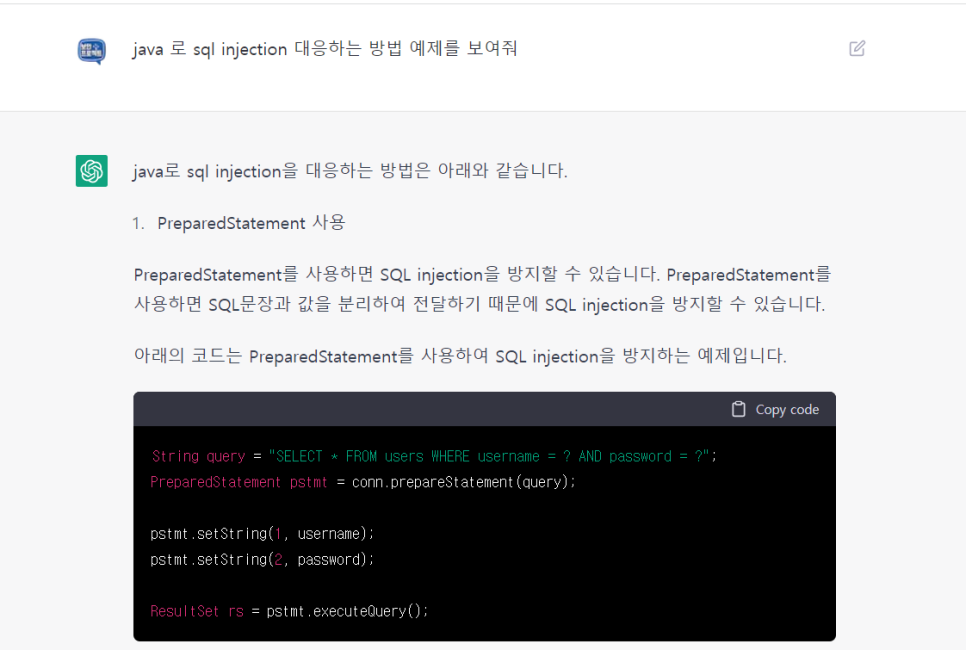Click the line with conn.prepareStatement(query)
This screenshot has height=650, width=966.
click(363, 482)
